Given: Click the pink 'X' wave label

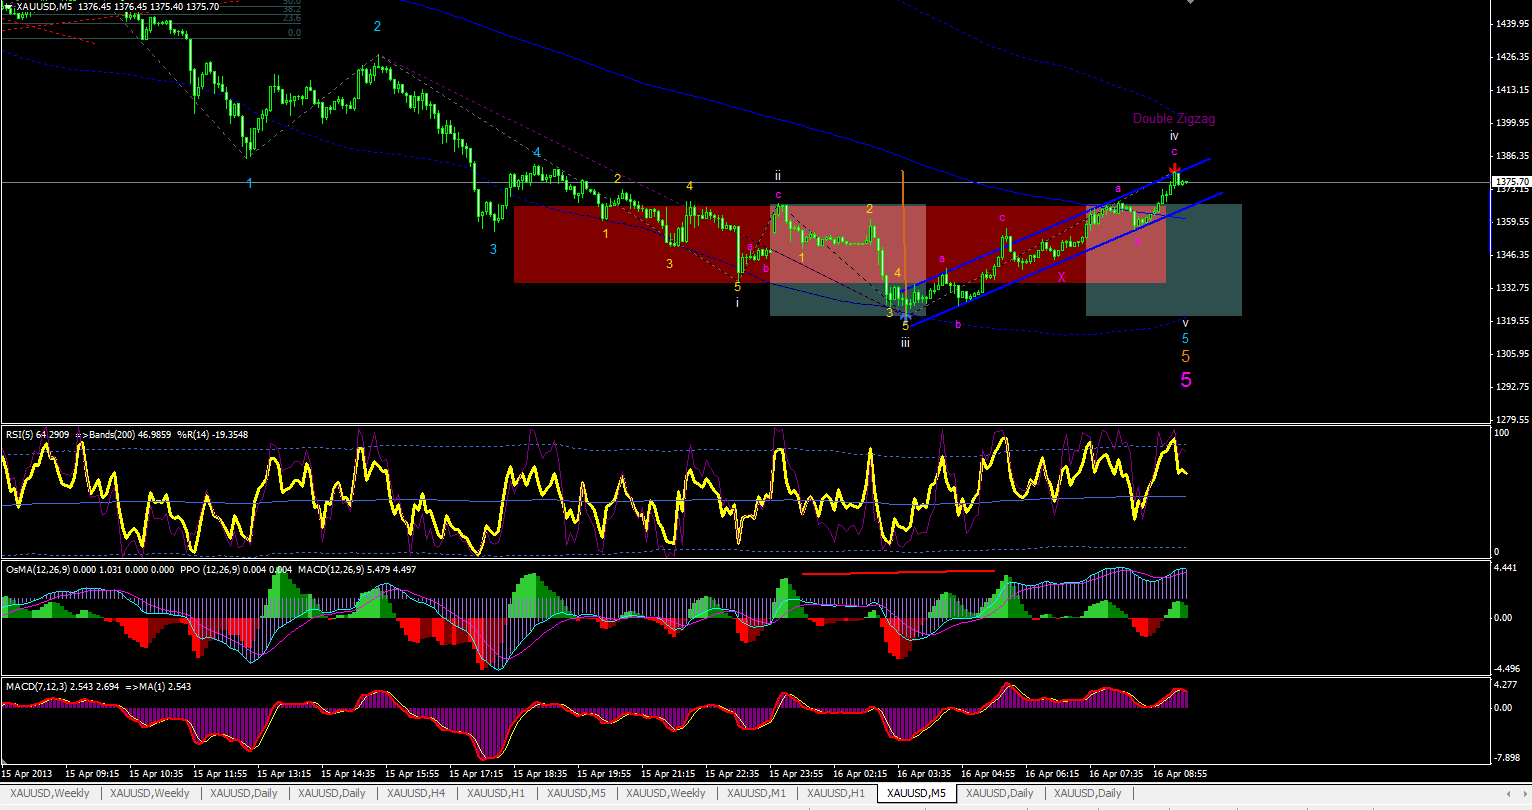Looking at the screenshot, I should [x=1062, y=277].
